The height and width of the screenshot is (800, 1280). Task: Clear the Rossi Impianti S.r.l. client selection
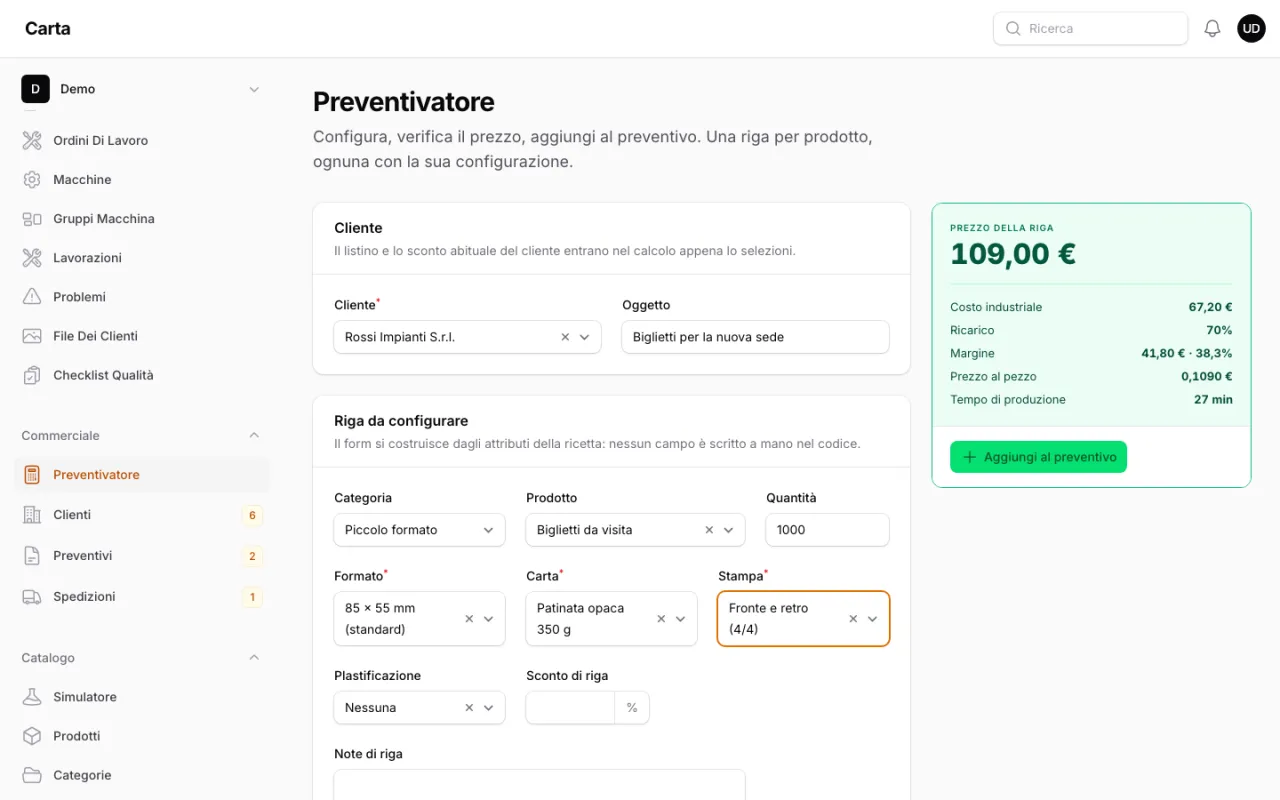click(x=565, y=338)
